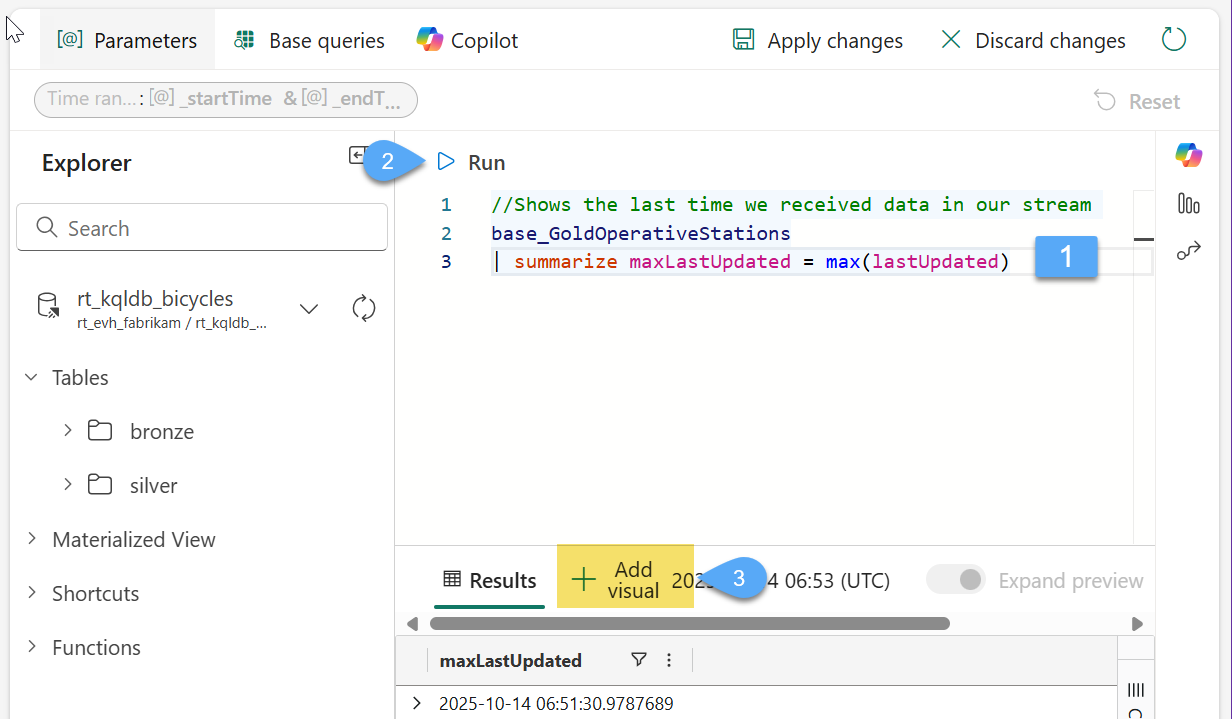Expand the Materialized View section
The height and width of the screenshot is (719, 1232).
[32, 539]
